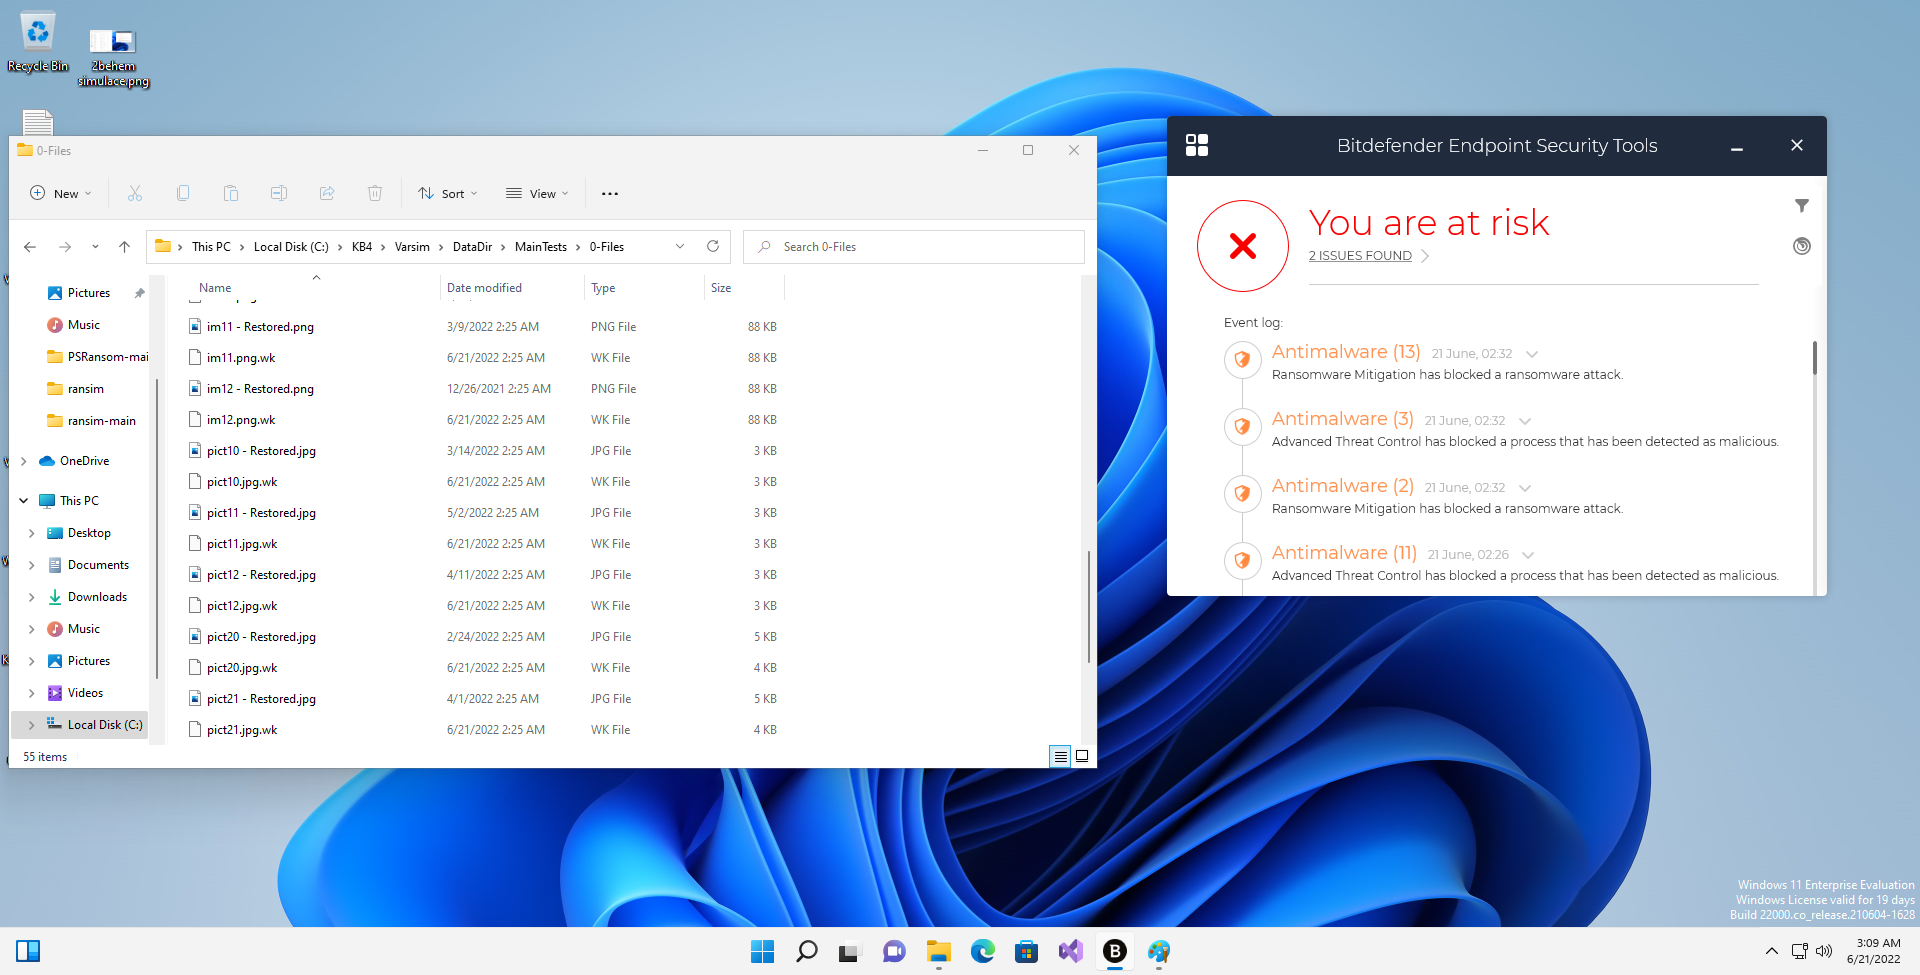Expand Antimalware (3) event details chevron

click(1525, 421)
